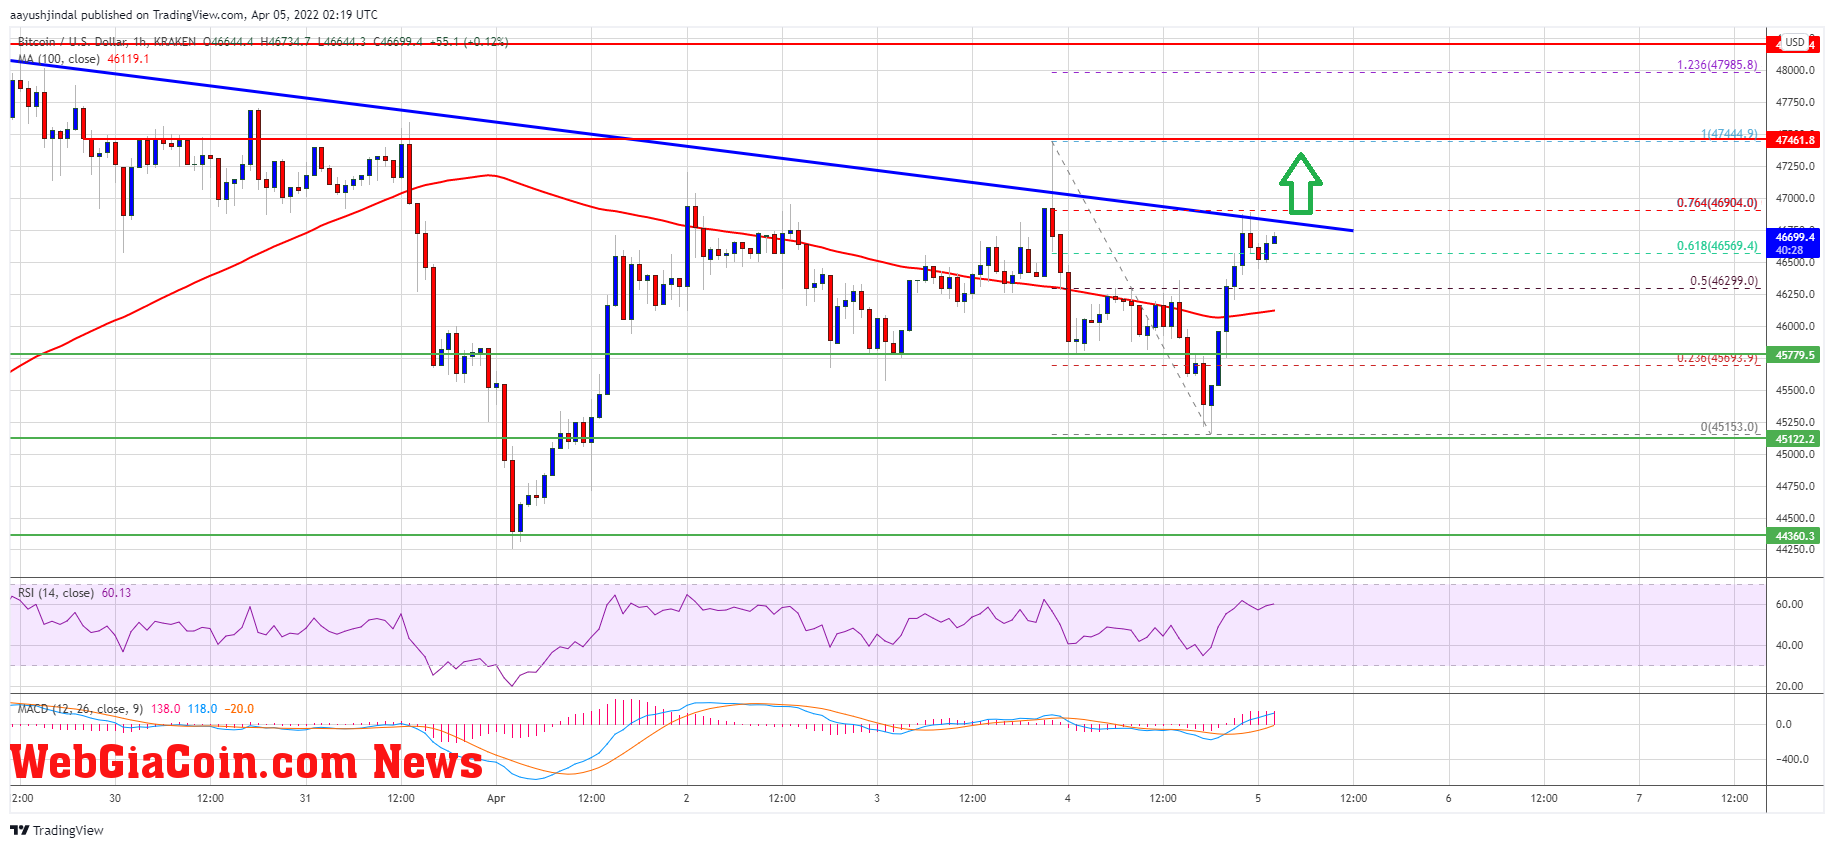Click the red 47461.8 price label
Viewport: 1834px width, 848px height.
click(x=1794, y=140)
